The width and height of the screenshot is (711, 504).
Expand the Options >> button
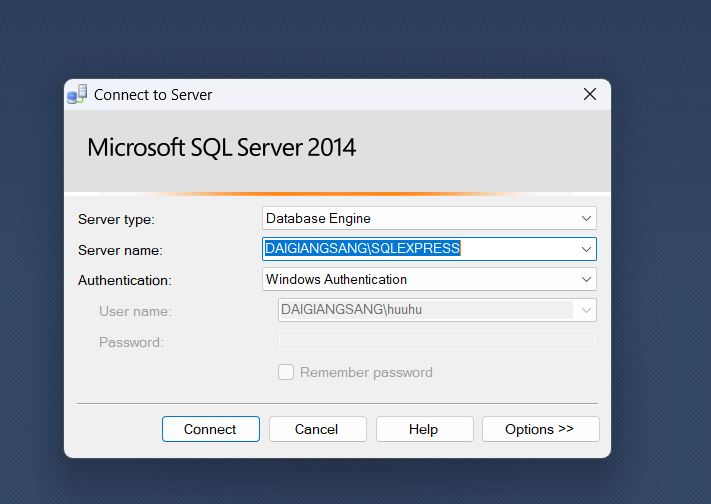point(540,429)
